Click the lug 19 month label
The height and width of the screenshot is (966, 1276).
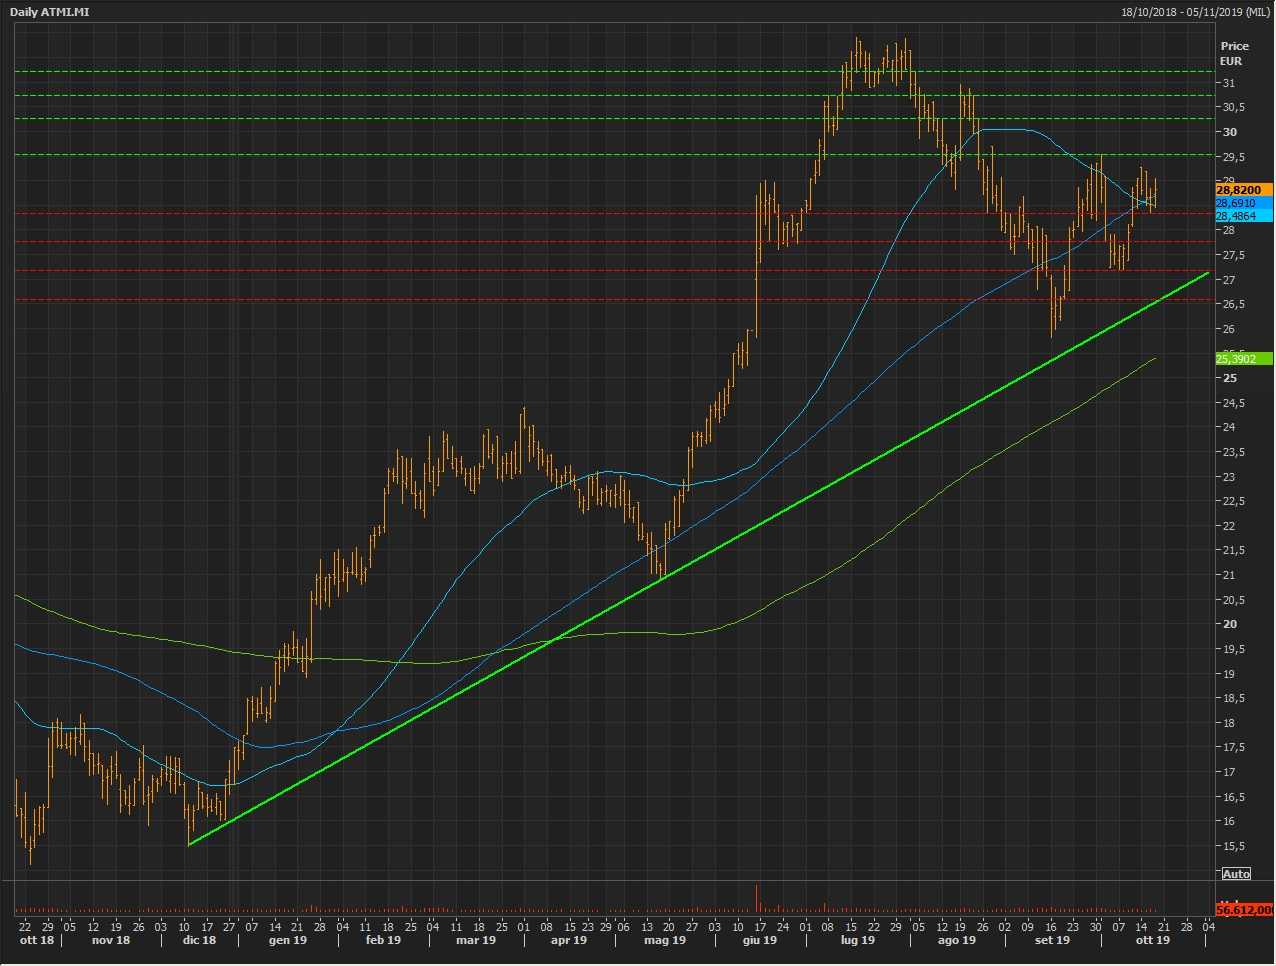point(857,940)
